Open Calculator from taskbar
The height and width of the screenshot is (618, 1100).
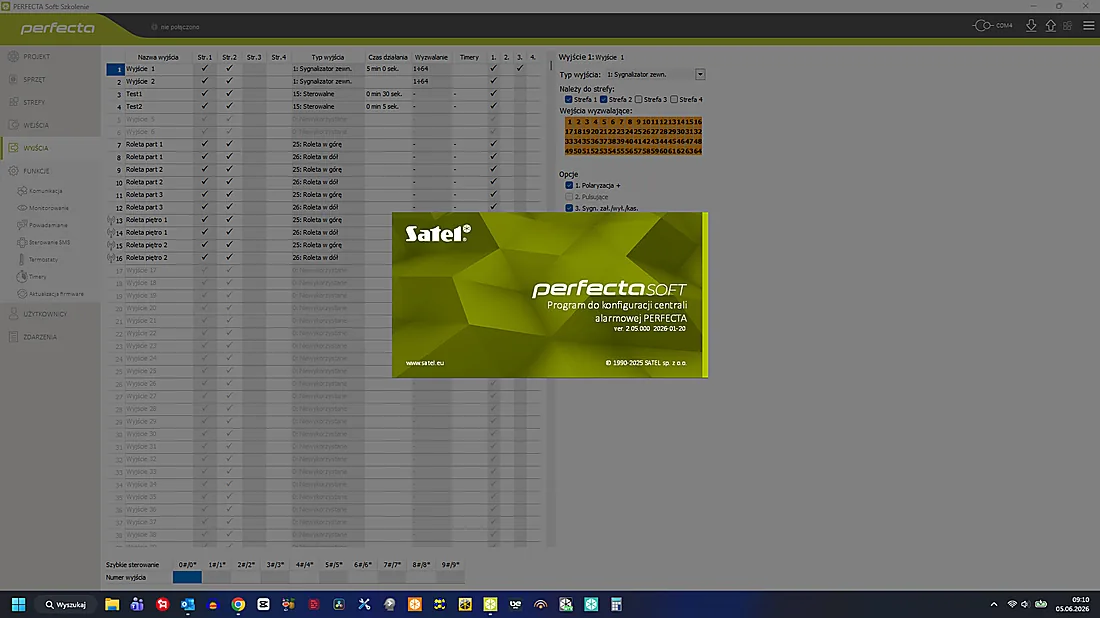click(616, 604)
